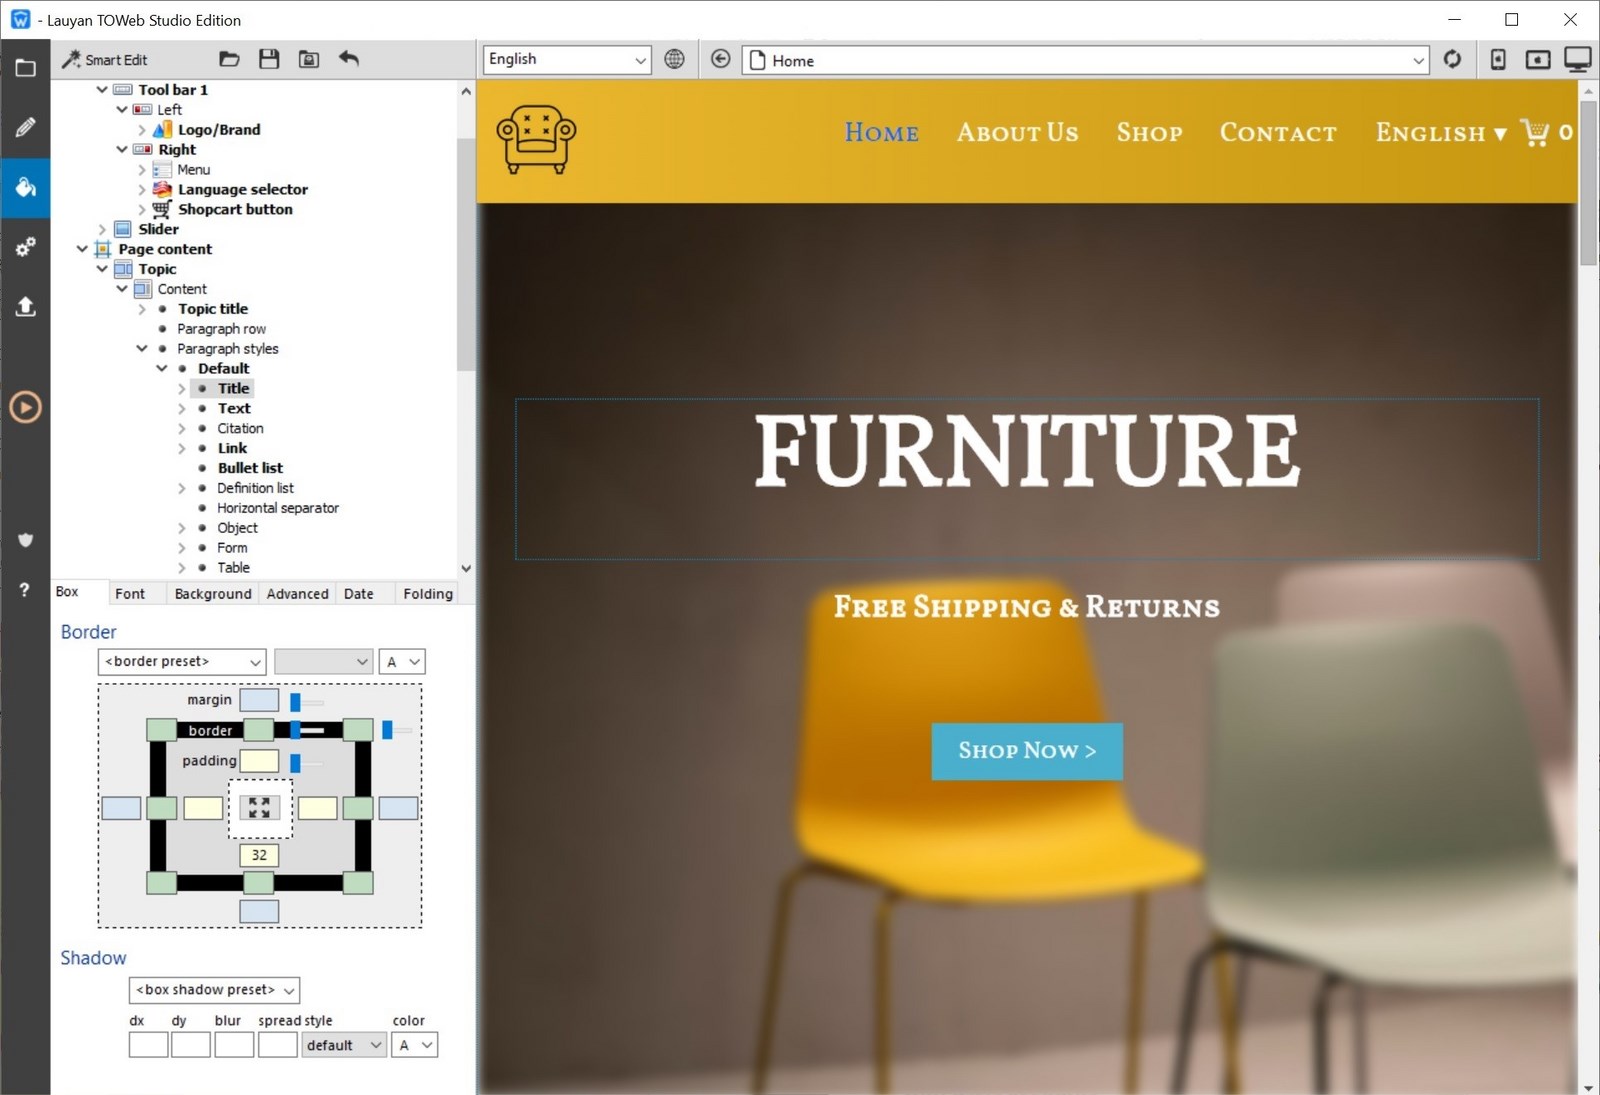1600x1095 pixels.
Task: Switch to desktop monitor preview icon
Action: point(1578,59)
